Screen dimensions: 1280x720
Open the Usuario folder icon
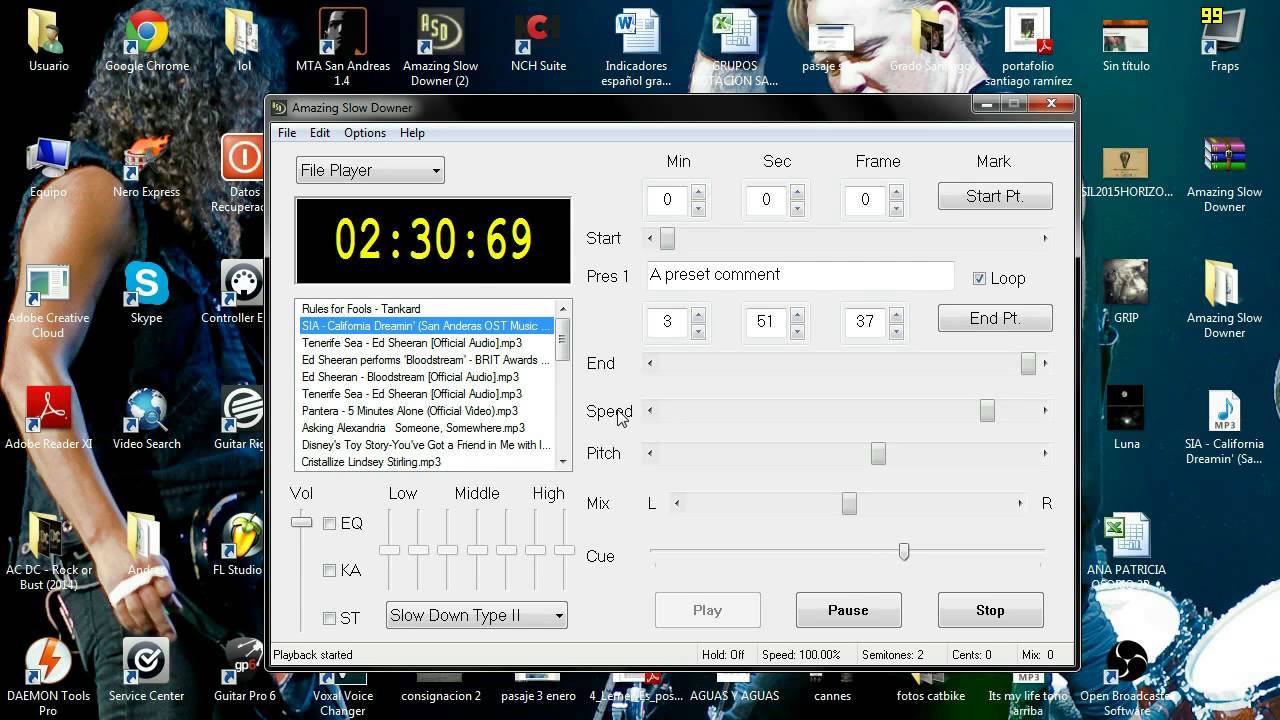48,40
